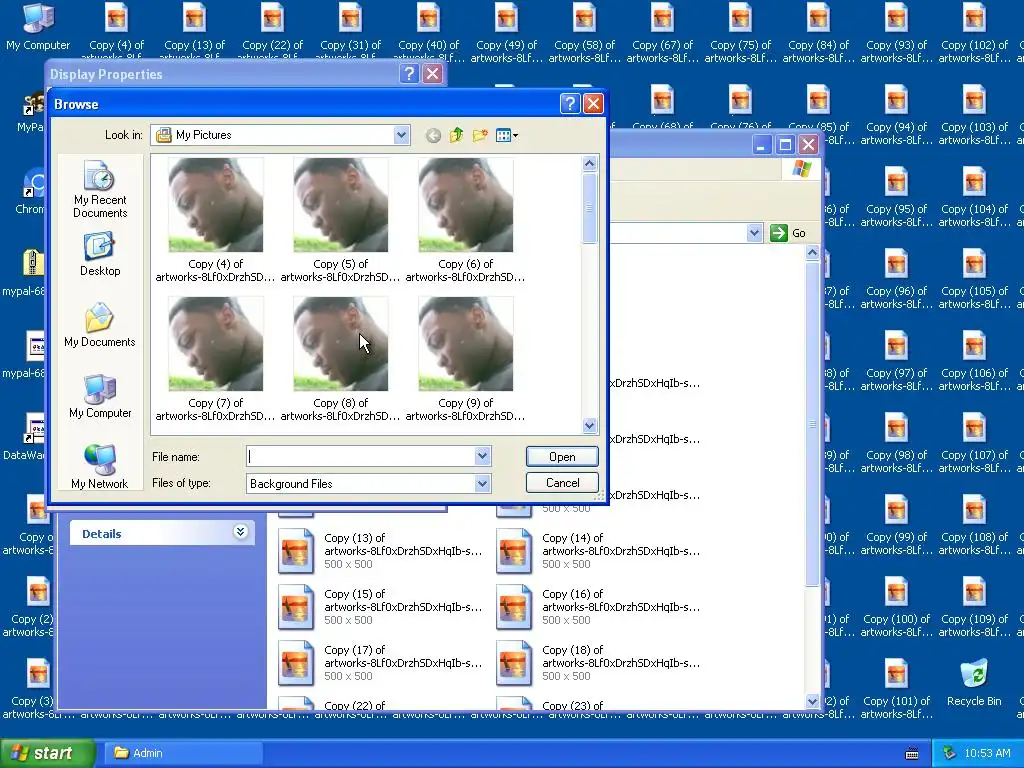Go back using the Browse dialog's back arrow
The width and height of the screenshot is (1024, 768).
click(433, 135)
